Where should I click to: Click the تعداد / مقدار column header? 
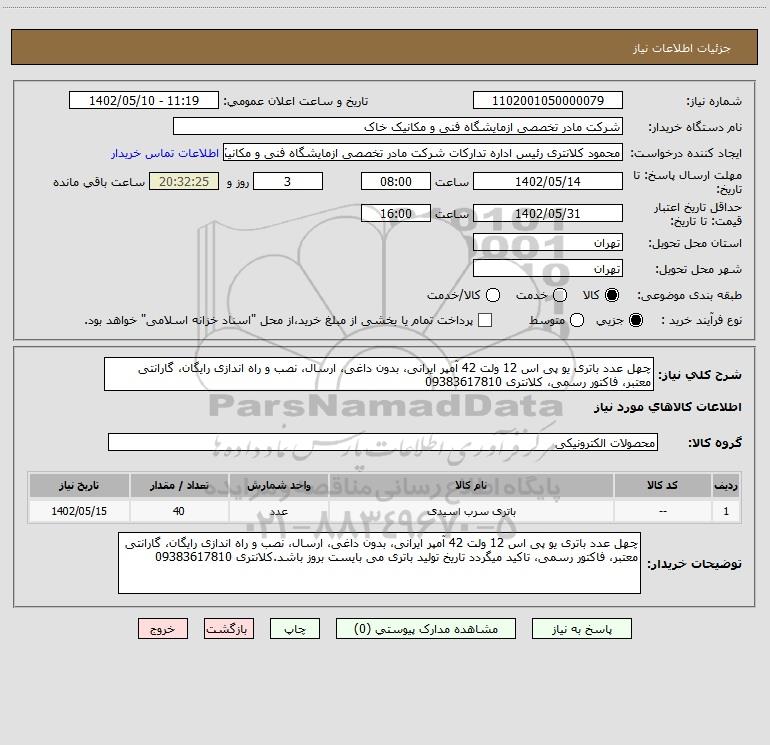coord(179,485)
